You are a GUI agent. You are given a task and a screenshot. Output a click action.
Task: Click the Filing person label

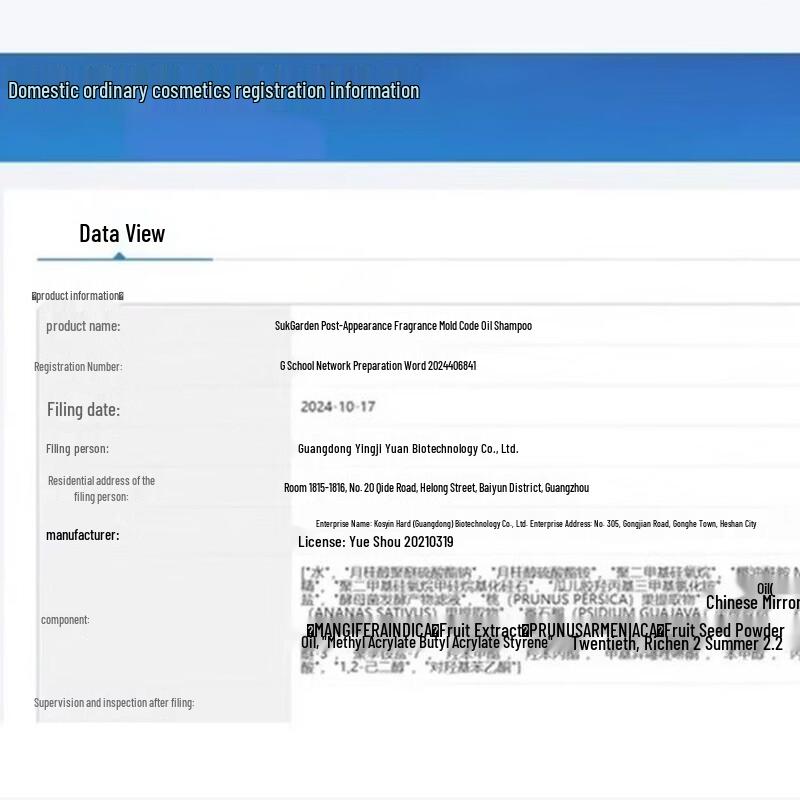[x=77, y=449]
